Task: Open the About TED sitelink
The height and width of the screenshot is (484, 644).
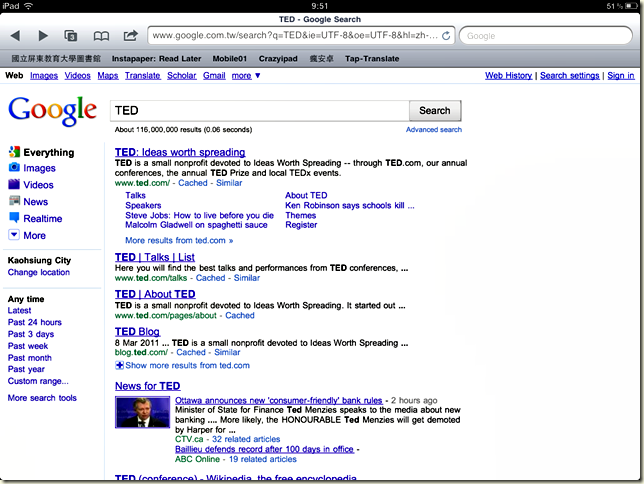Action: 306,195
